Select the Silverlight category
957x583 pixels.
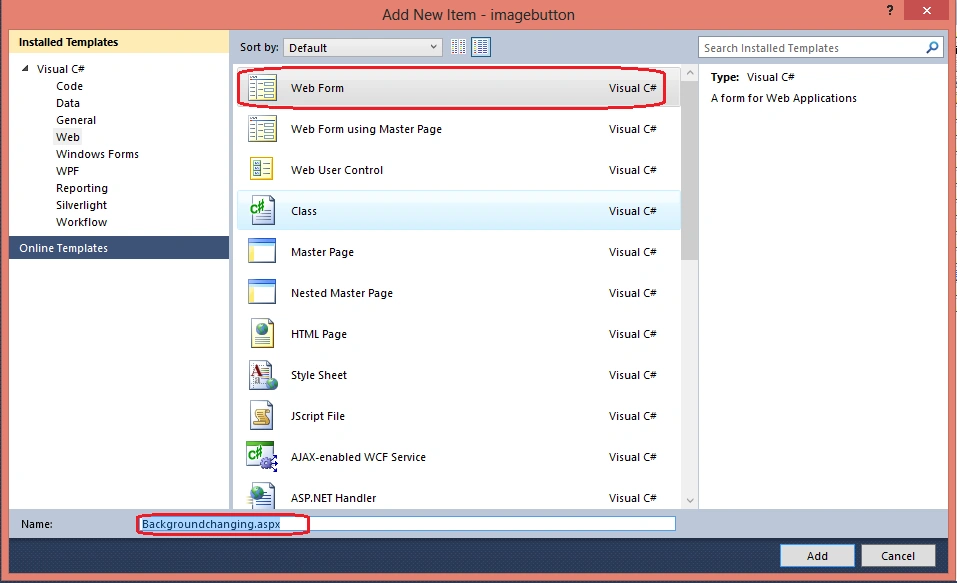pos(81,205)
